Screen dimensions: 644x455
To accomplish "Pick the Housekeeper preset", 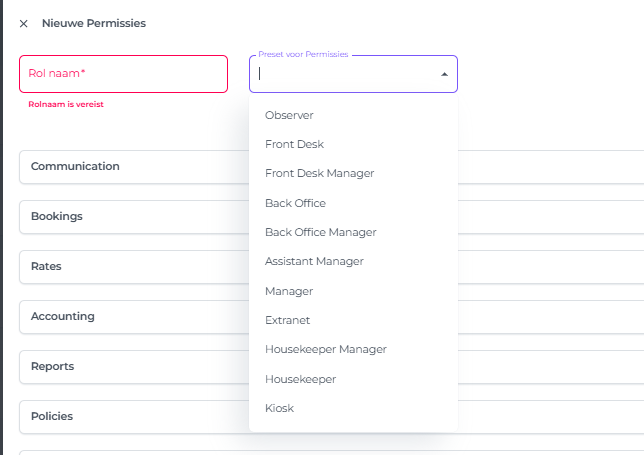I will [x=300, y=379].
